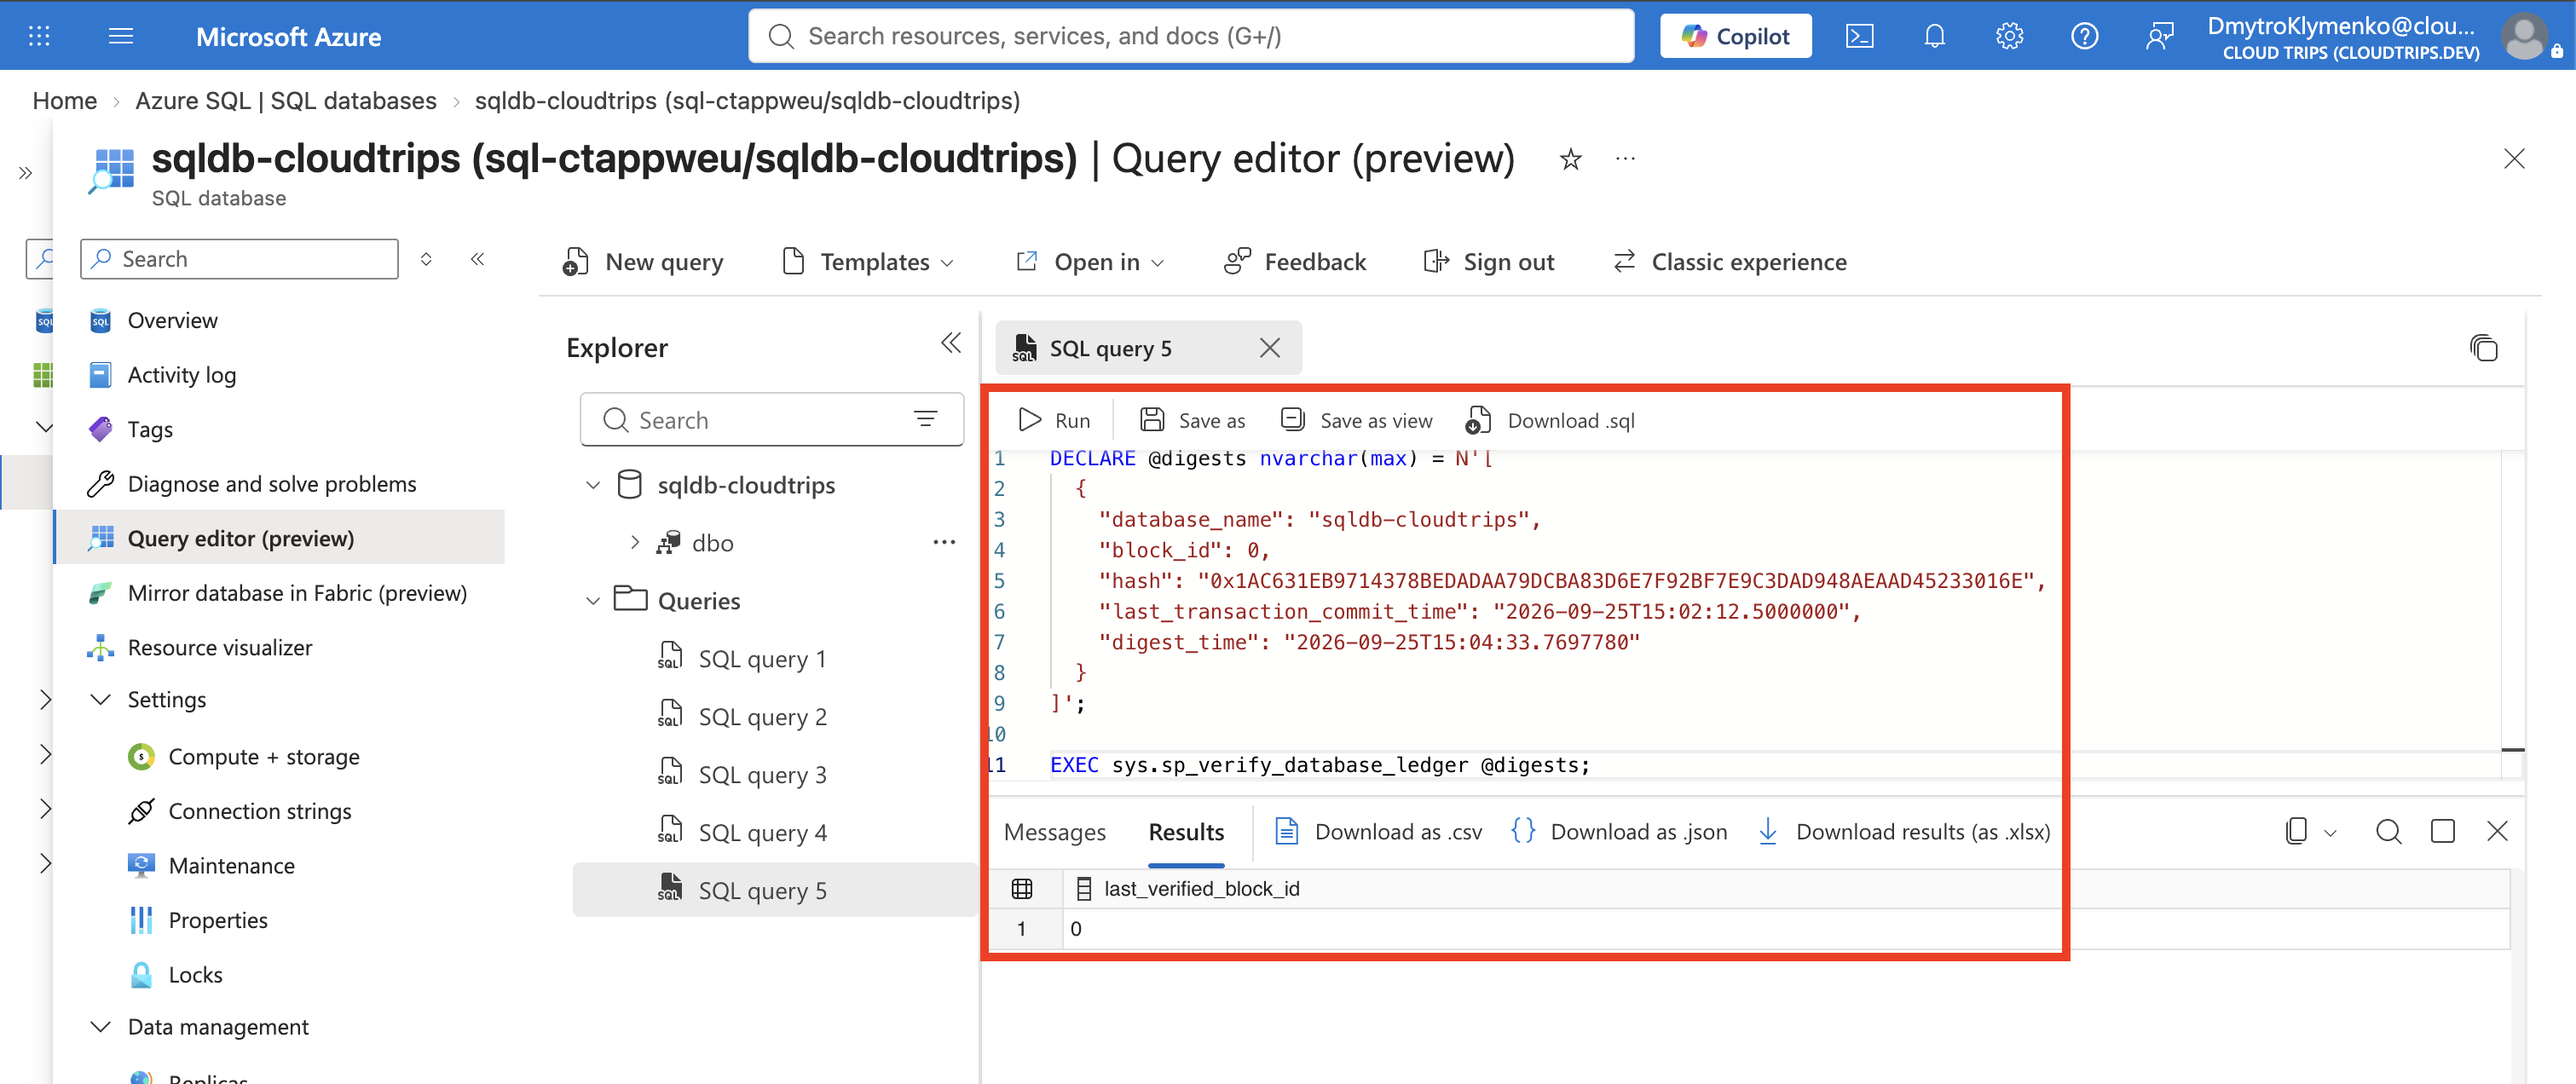Focus the resource menu Search box
Viewport: 2576px width, 1084px height.
click(x=239, y=259)
